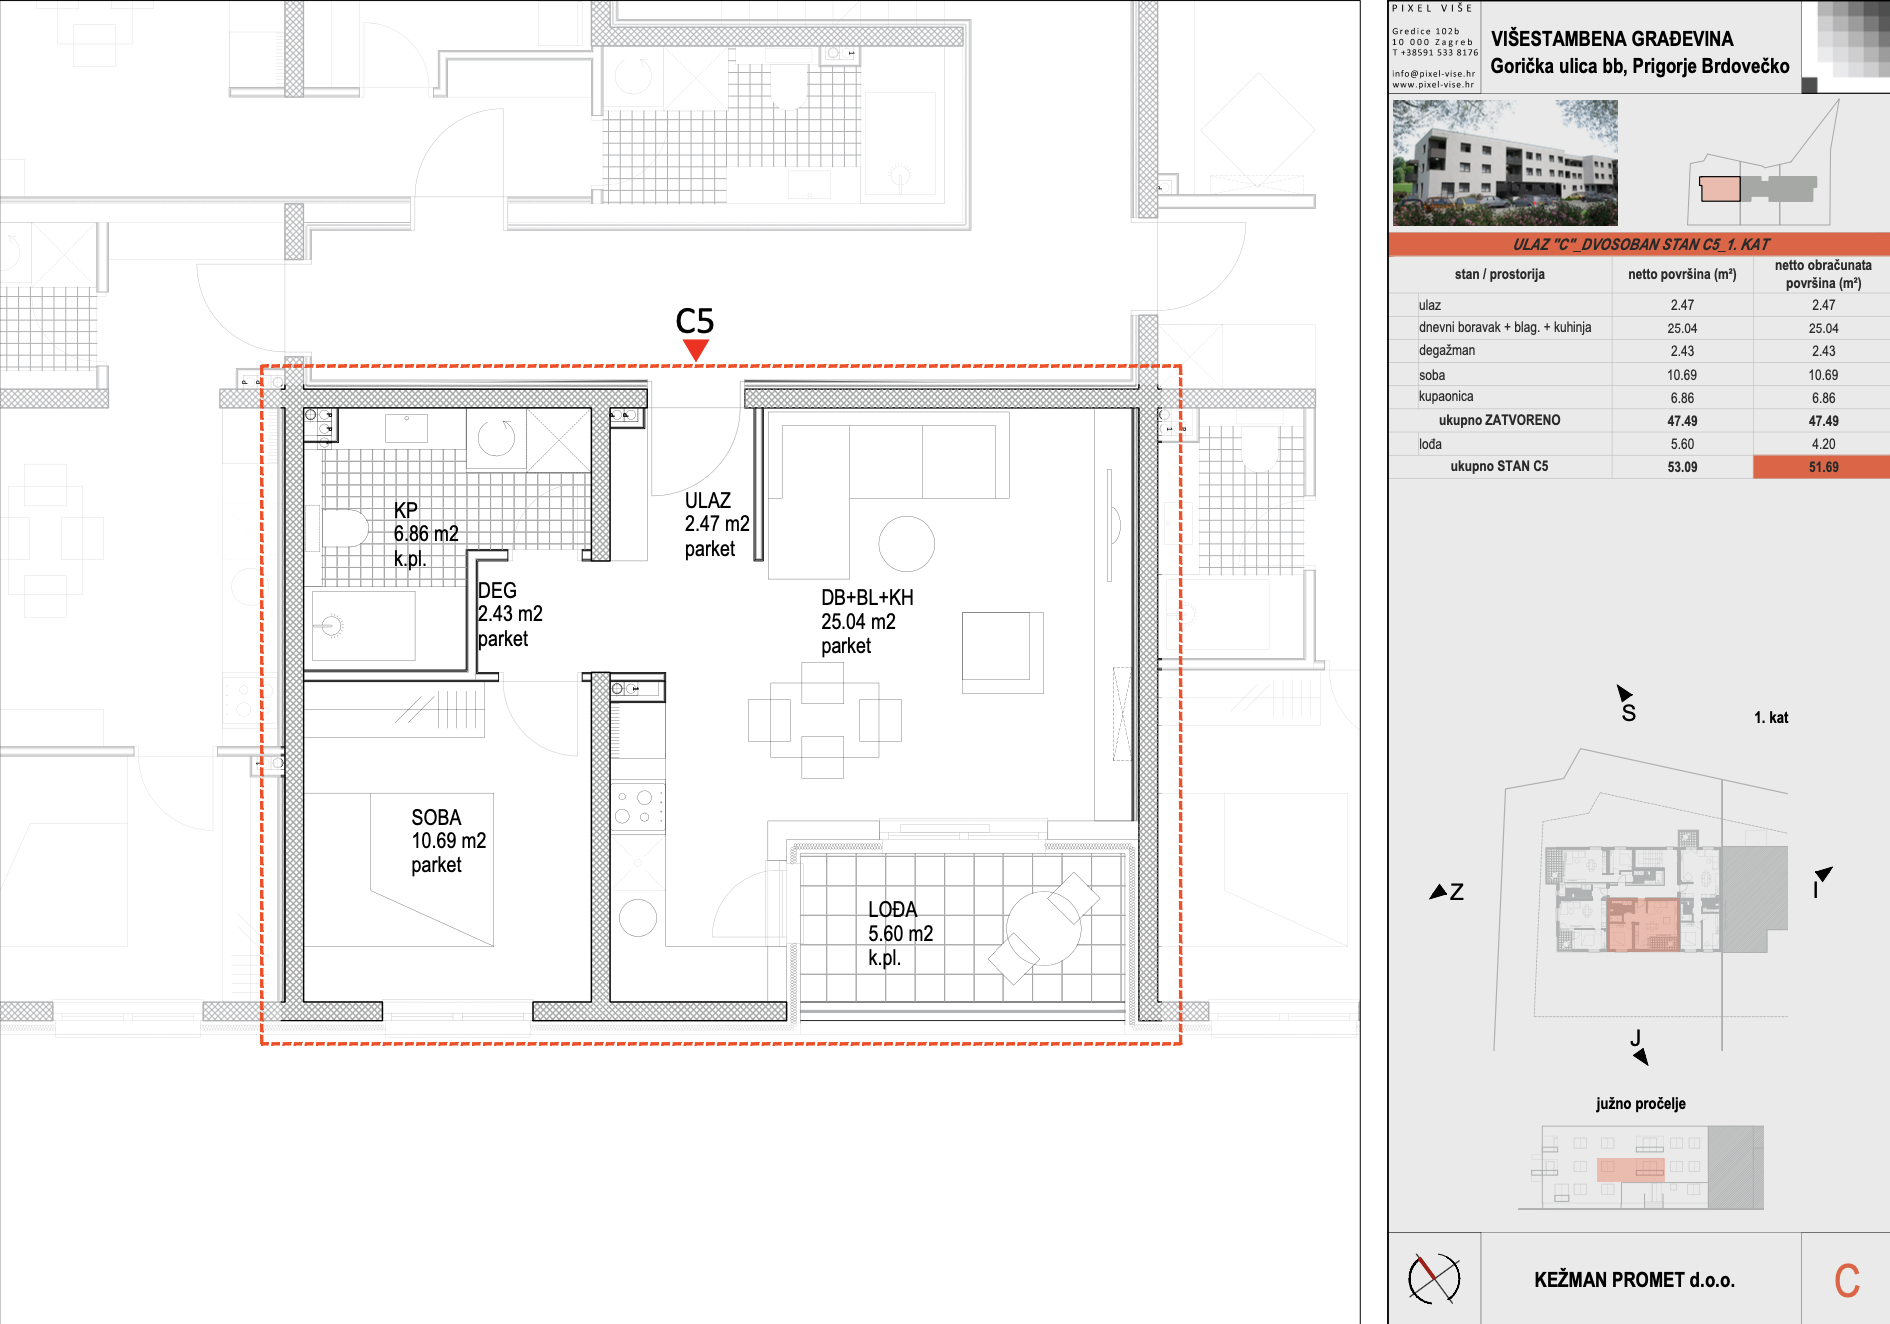
Task: Click the Z direction arrow marker
Action: tap(1440, 891)
